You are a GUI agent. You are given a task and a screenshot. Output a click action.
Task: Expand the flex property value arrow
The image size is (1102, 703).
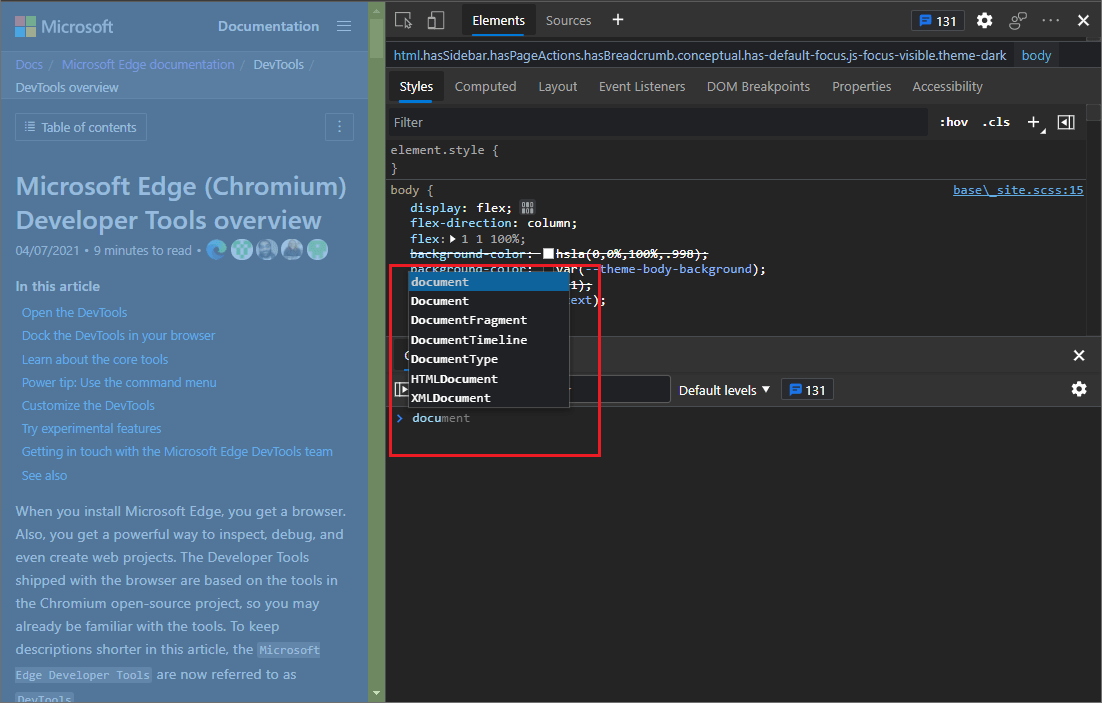450,238
